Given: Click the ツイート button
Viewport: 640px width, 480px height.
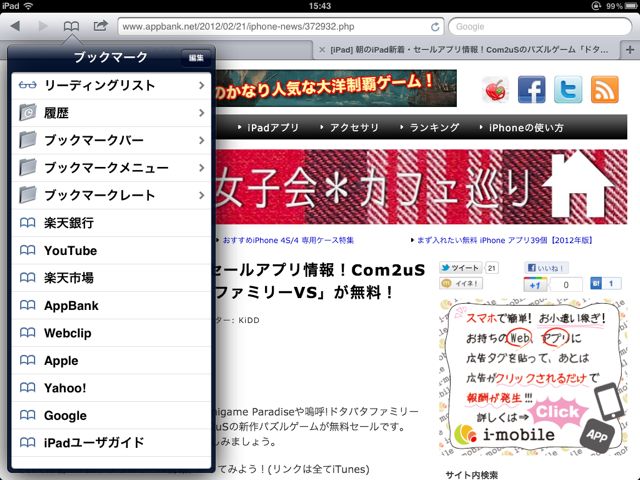Looking at the screenshot, I should [x=460, y=268].
